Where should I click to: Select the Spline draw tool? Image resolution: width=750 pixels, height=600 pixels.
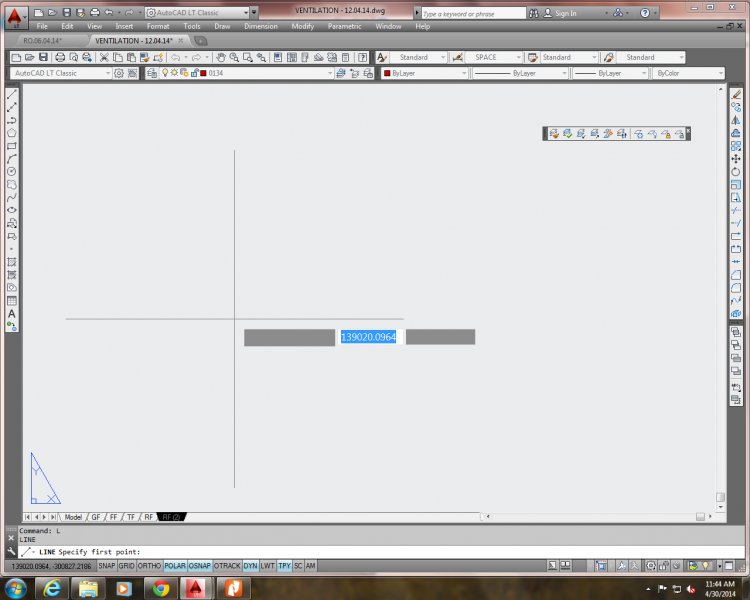click(11, 198)
